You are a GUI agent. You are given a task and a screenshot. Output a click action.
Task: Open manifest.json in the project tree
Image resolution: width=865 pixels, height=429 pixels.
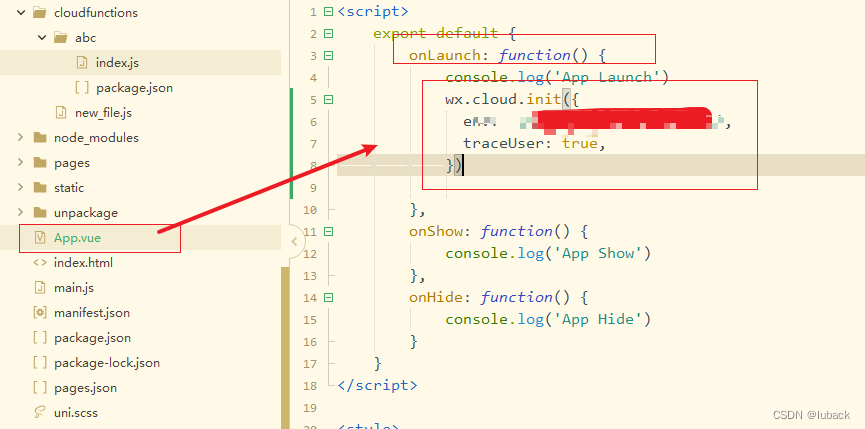coord(92,313)
